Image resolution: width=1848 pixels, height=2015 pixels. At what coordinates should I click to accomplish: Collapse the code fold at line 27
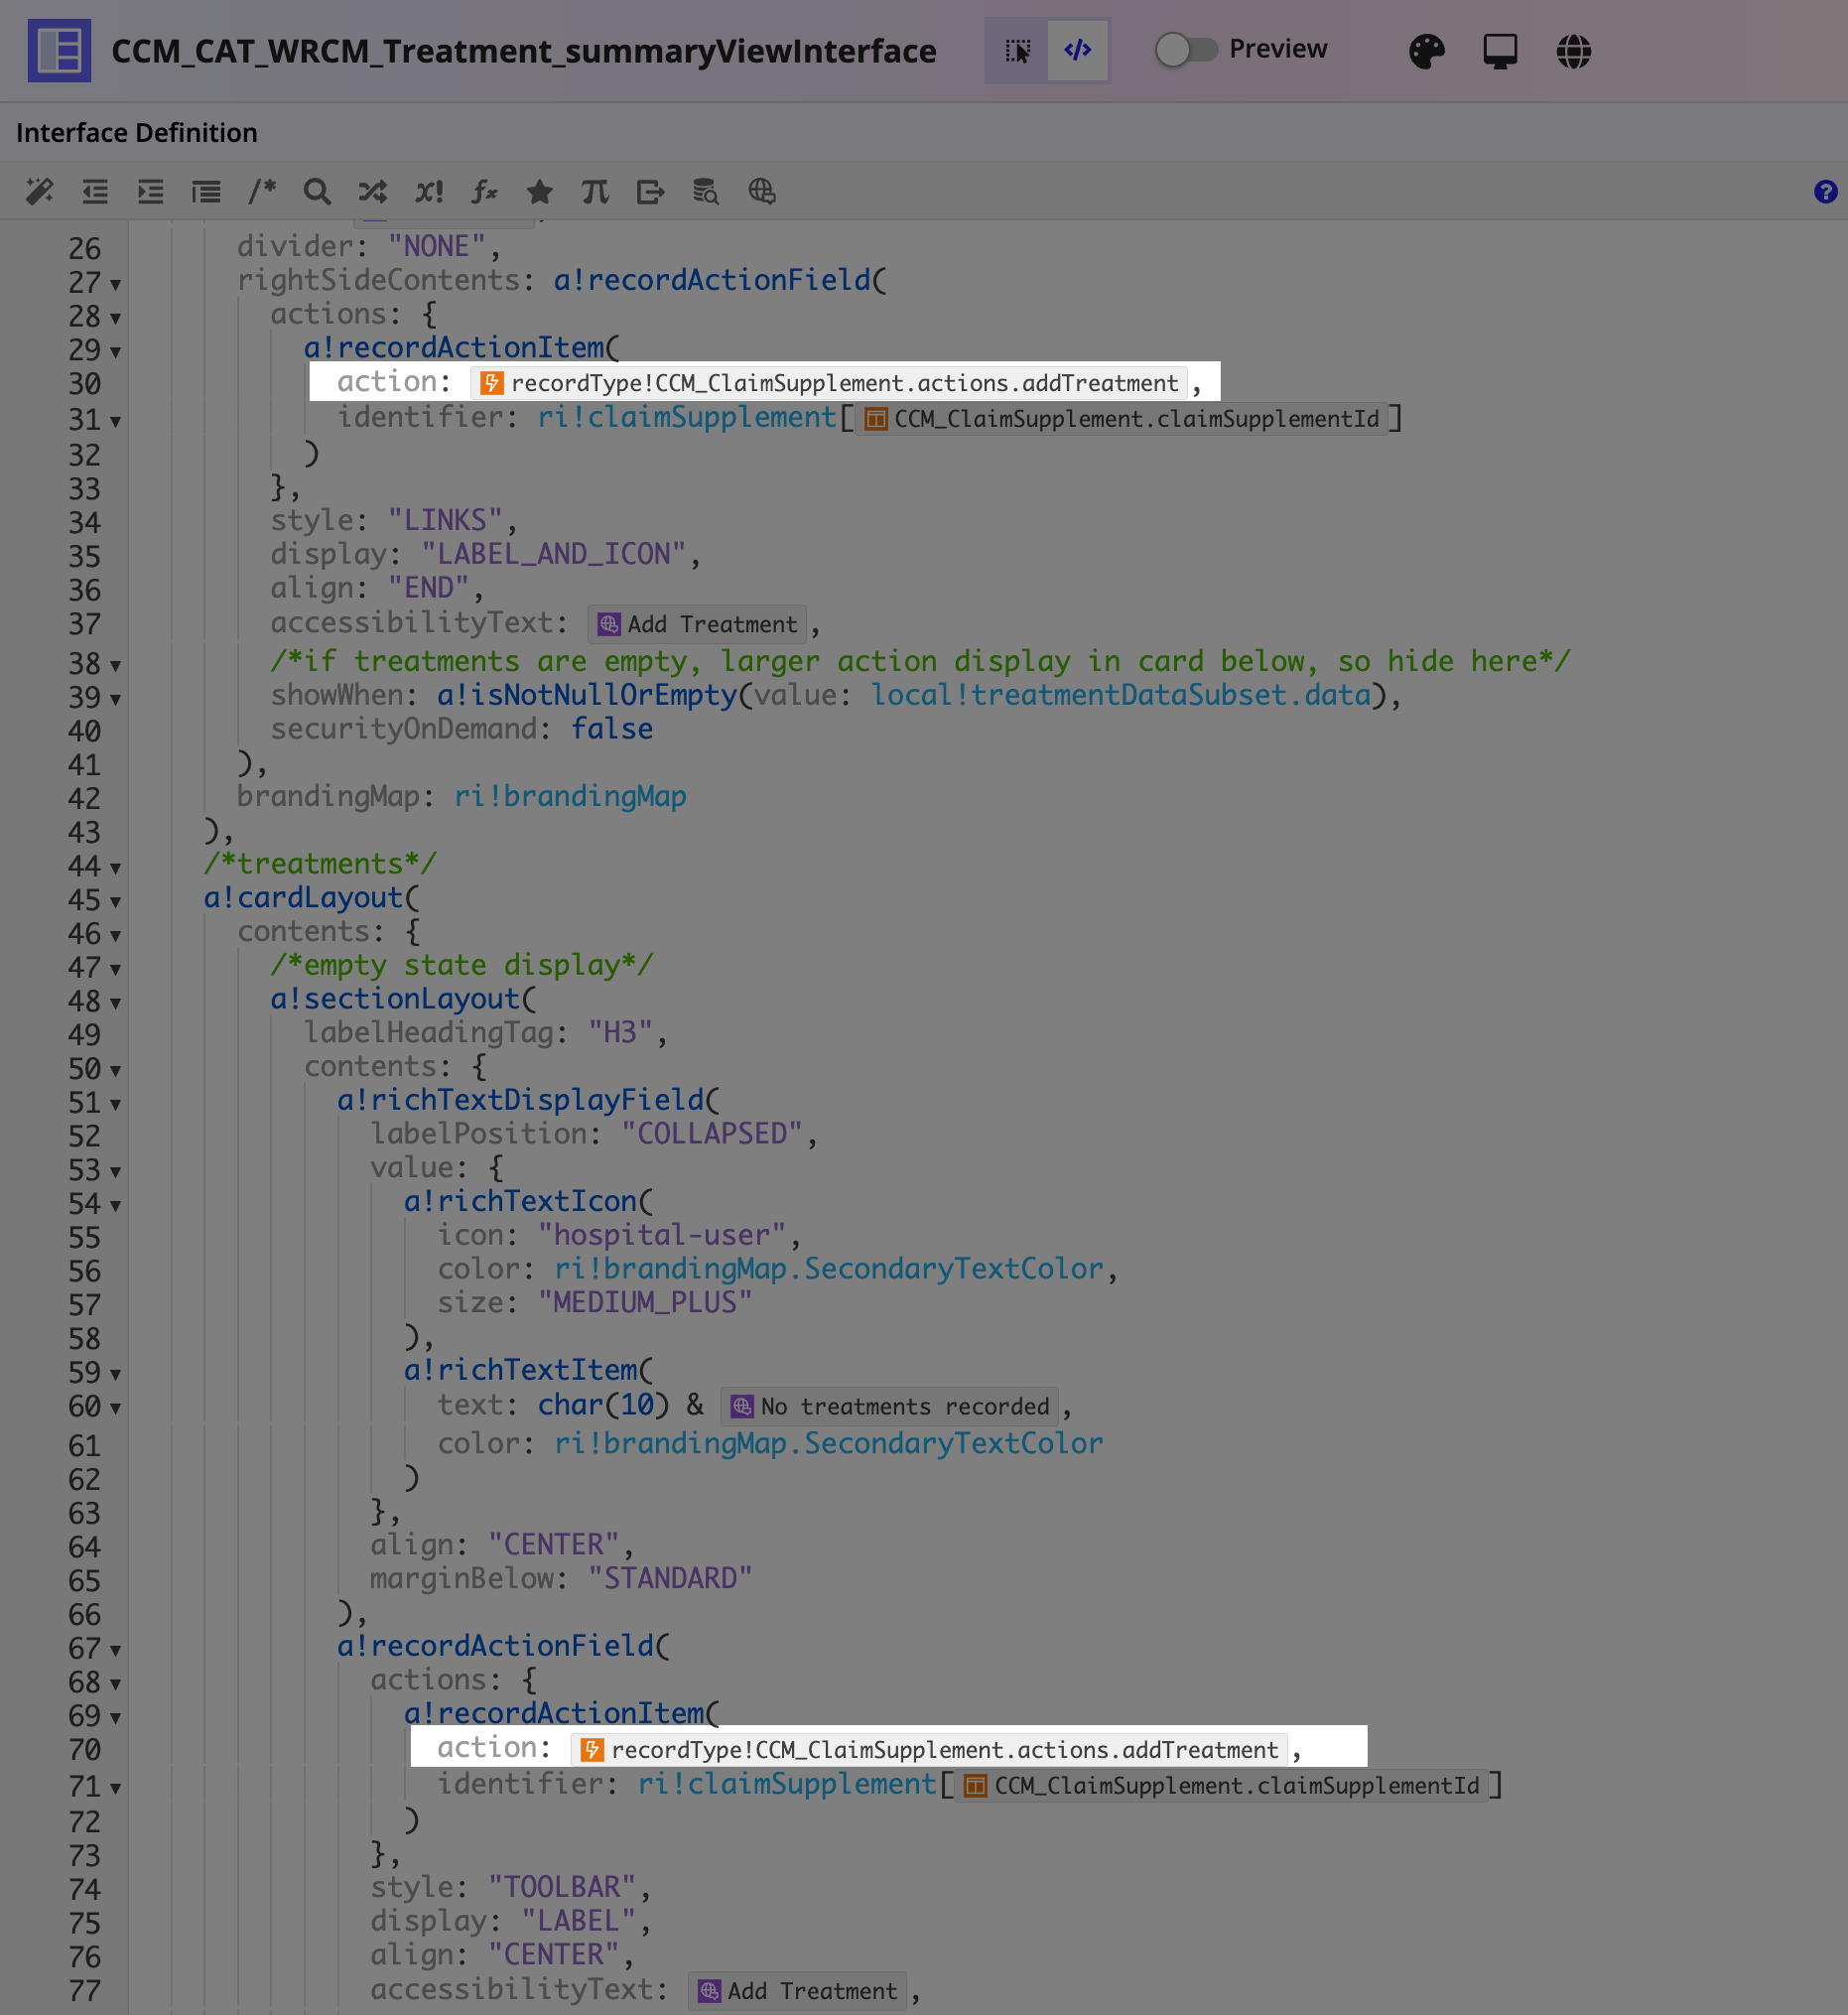click(x=116, y=285)
